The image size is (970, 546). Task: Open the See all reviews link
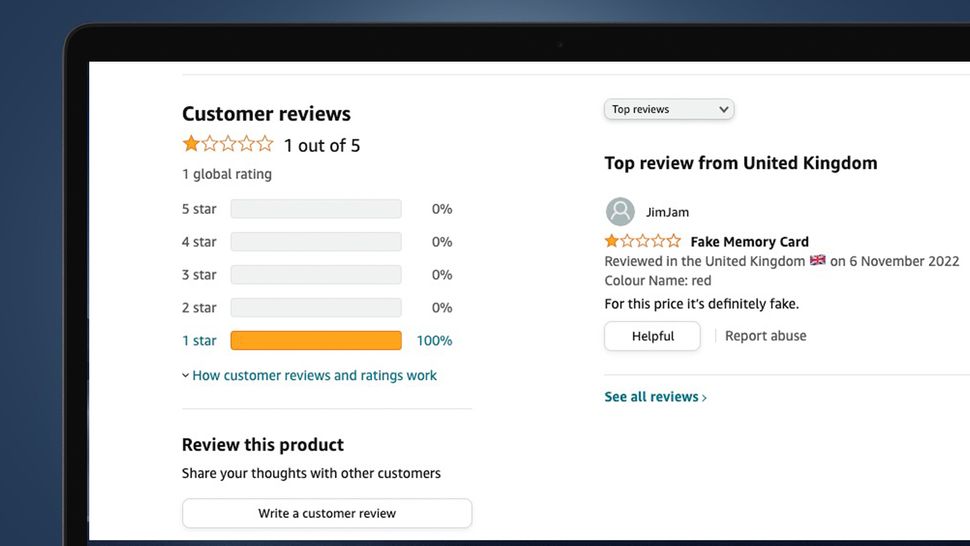coord(651,397)
